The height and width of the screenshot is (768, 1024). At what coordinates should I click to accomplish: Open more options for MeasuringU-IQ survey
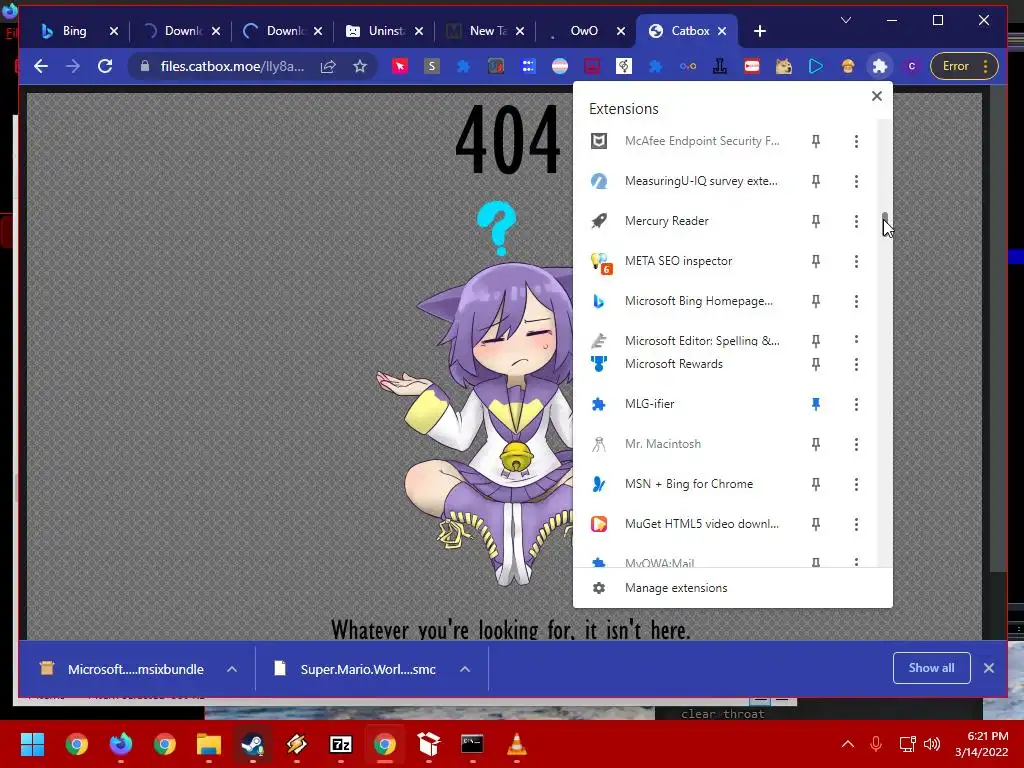856,181
